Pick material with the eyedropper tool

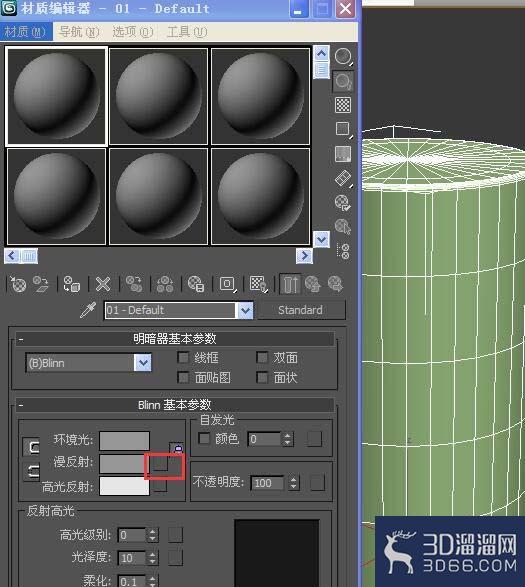88,310
